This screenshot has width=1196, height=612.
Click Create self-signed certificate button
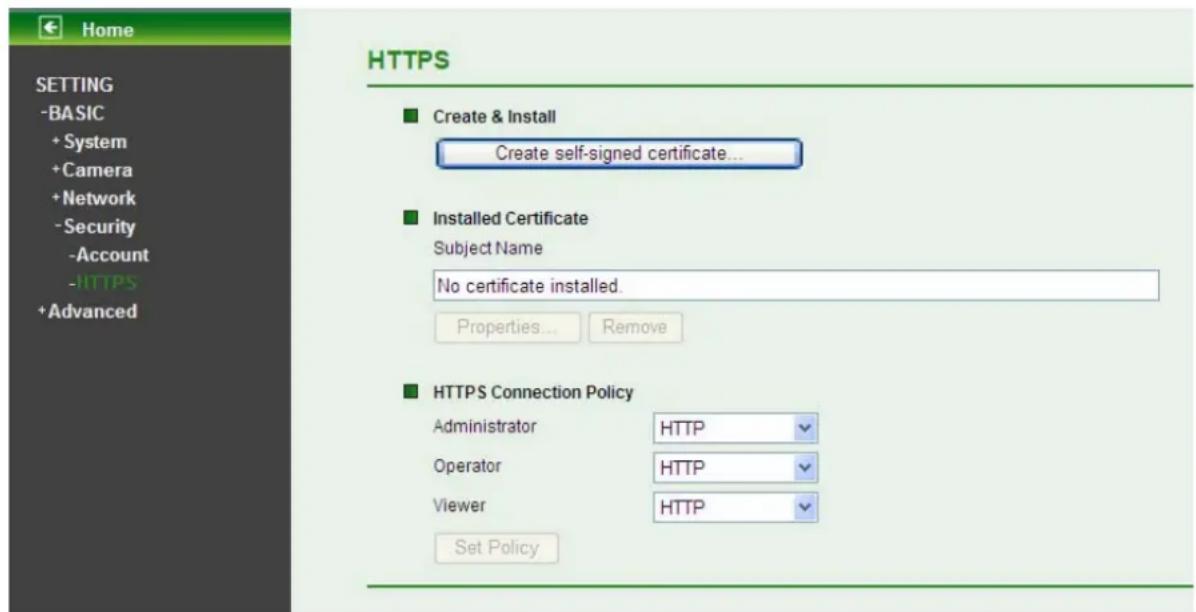(619, 153)
